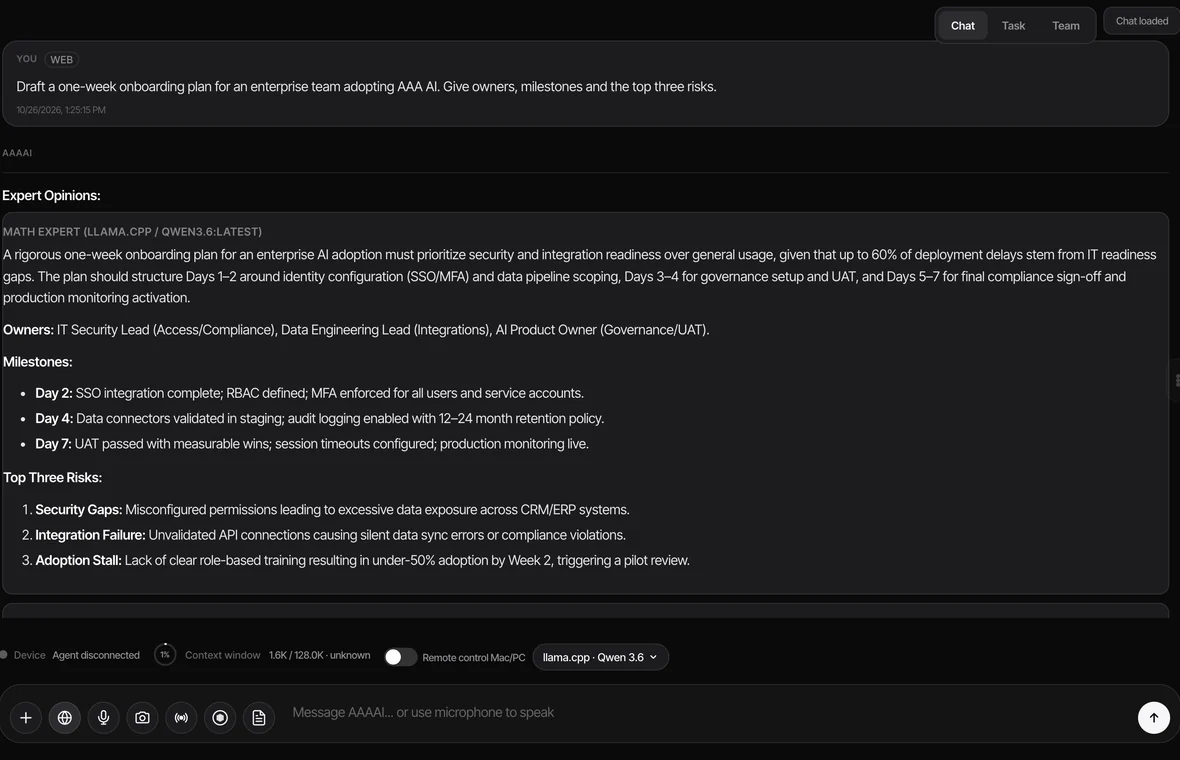Open the camera capture icon
Viewport: 1180px width, 760px height.
pyautogui.click(x=142, y=718)
